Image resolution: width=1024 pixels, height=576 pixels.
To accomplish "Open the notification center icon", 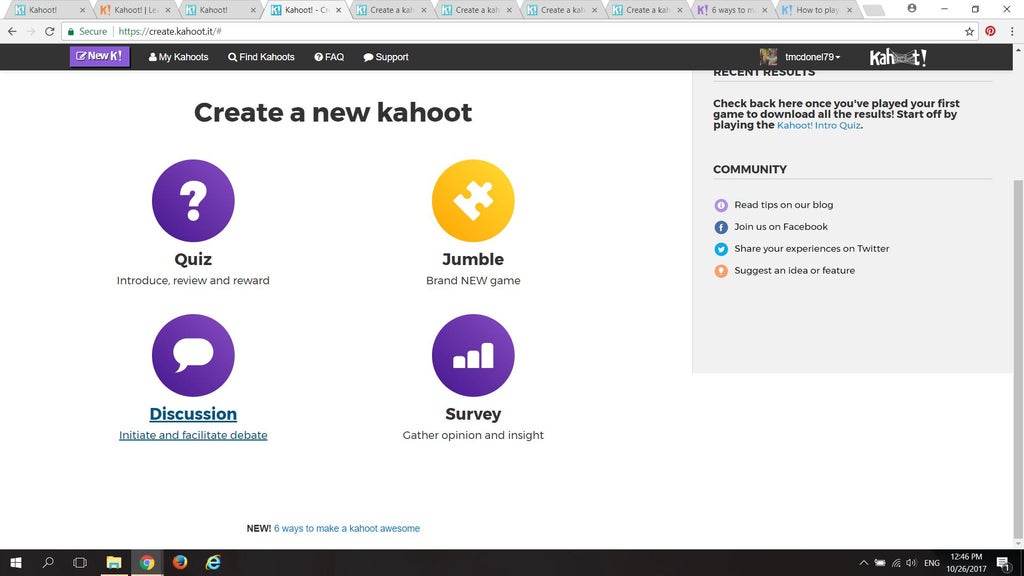I will click(x=1004, y=563).
